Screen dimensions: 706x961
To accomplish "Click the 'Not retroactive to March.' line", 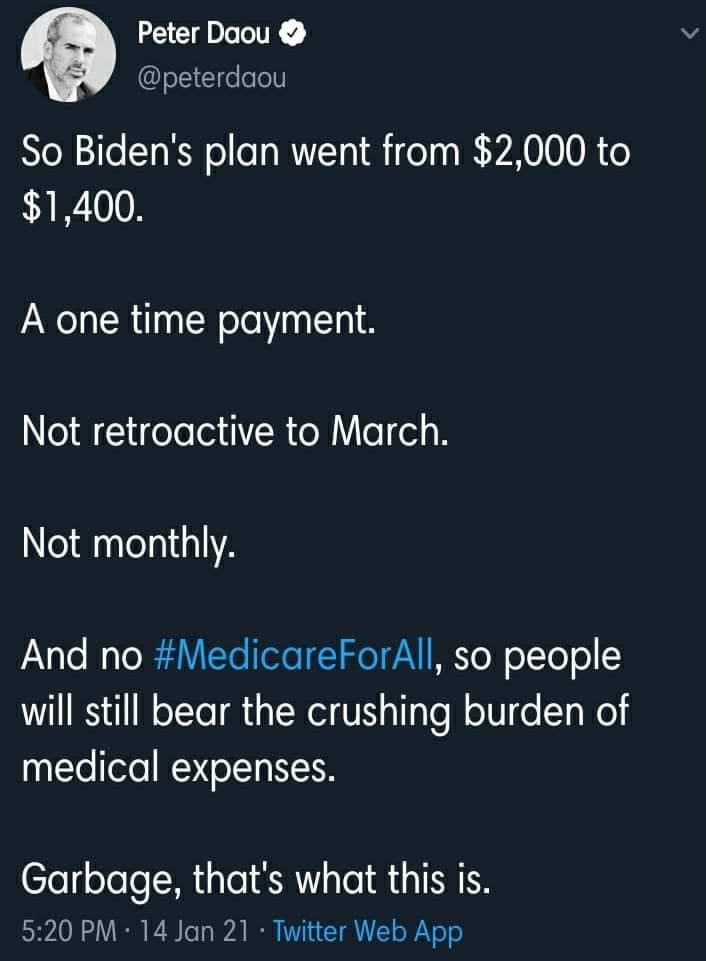I will 235,431.
